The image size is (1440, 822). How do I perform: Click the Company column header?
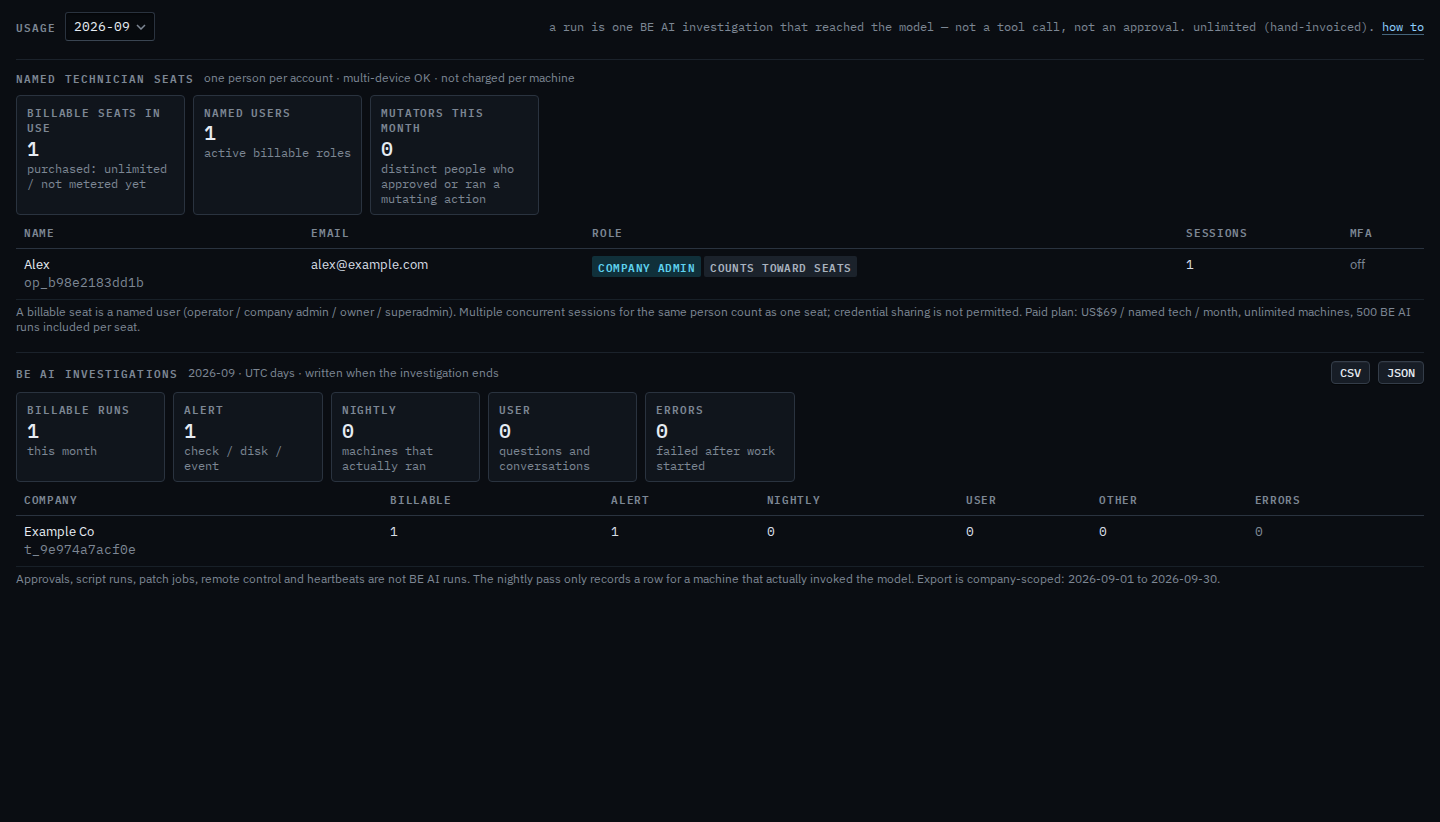(x=51, y=500)
